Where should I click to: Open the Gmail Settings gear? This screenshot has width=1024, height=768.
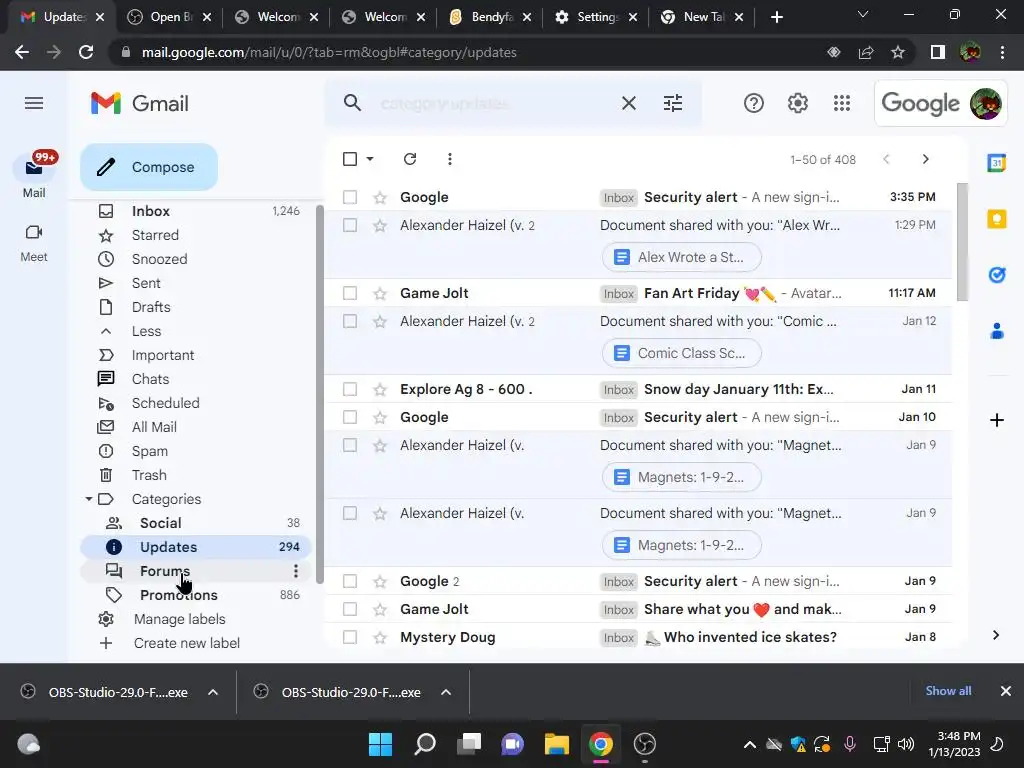point(797,103)
